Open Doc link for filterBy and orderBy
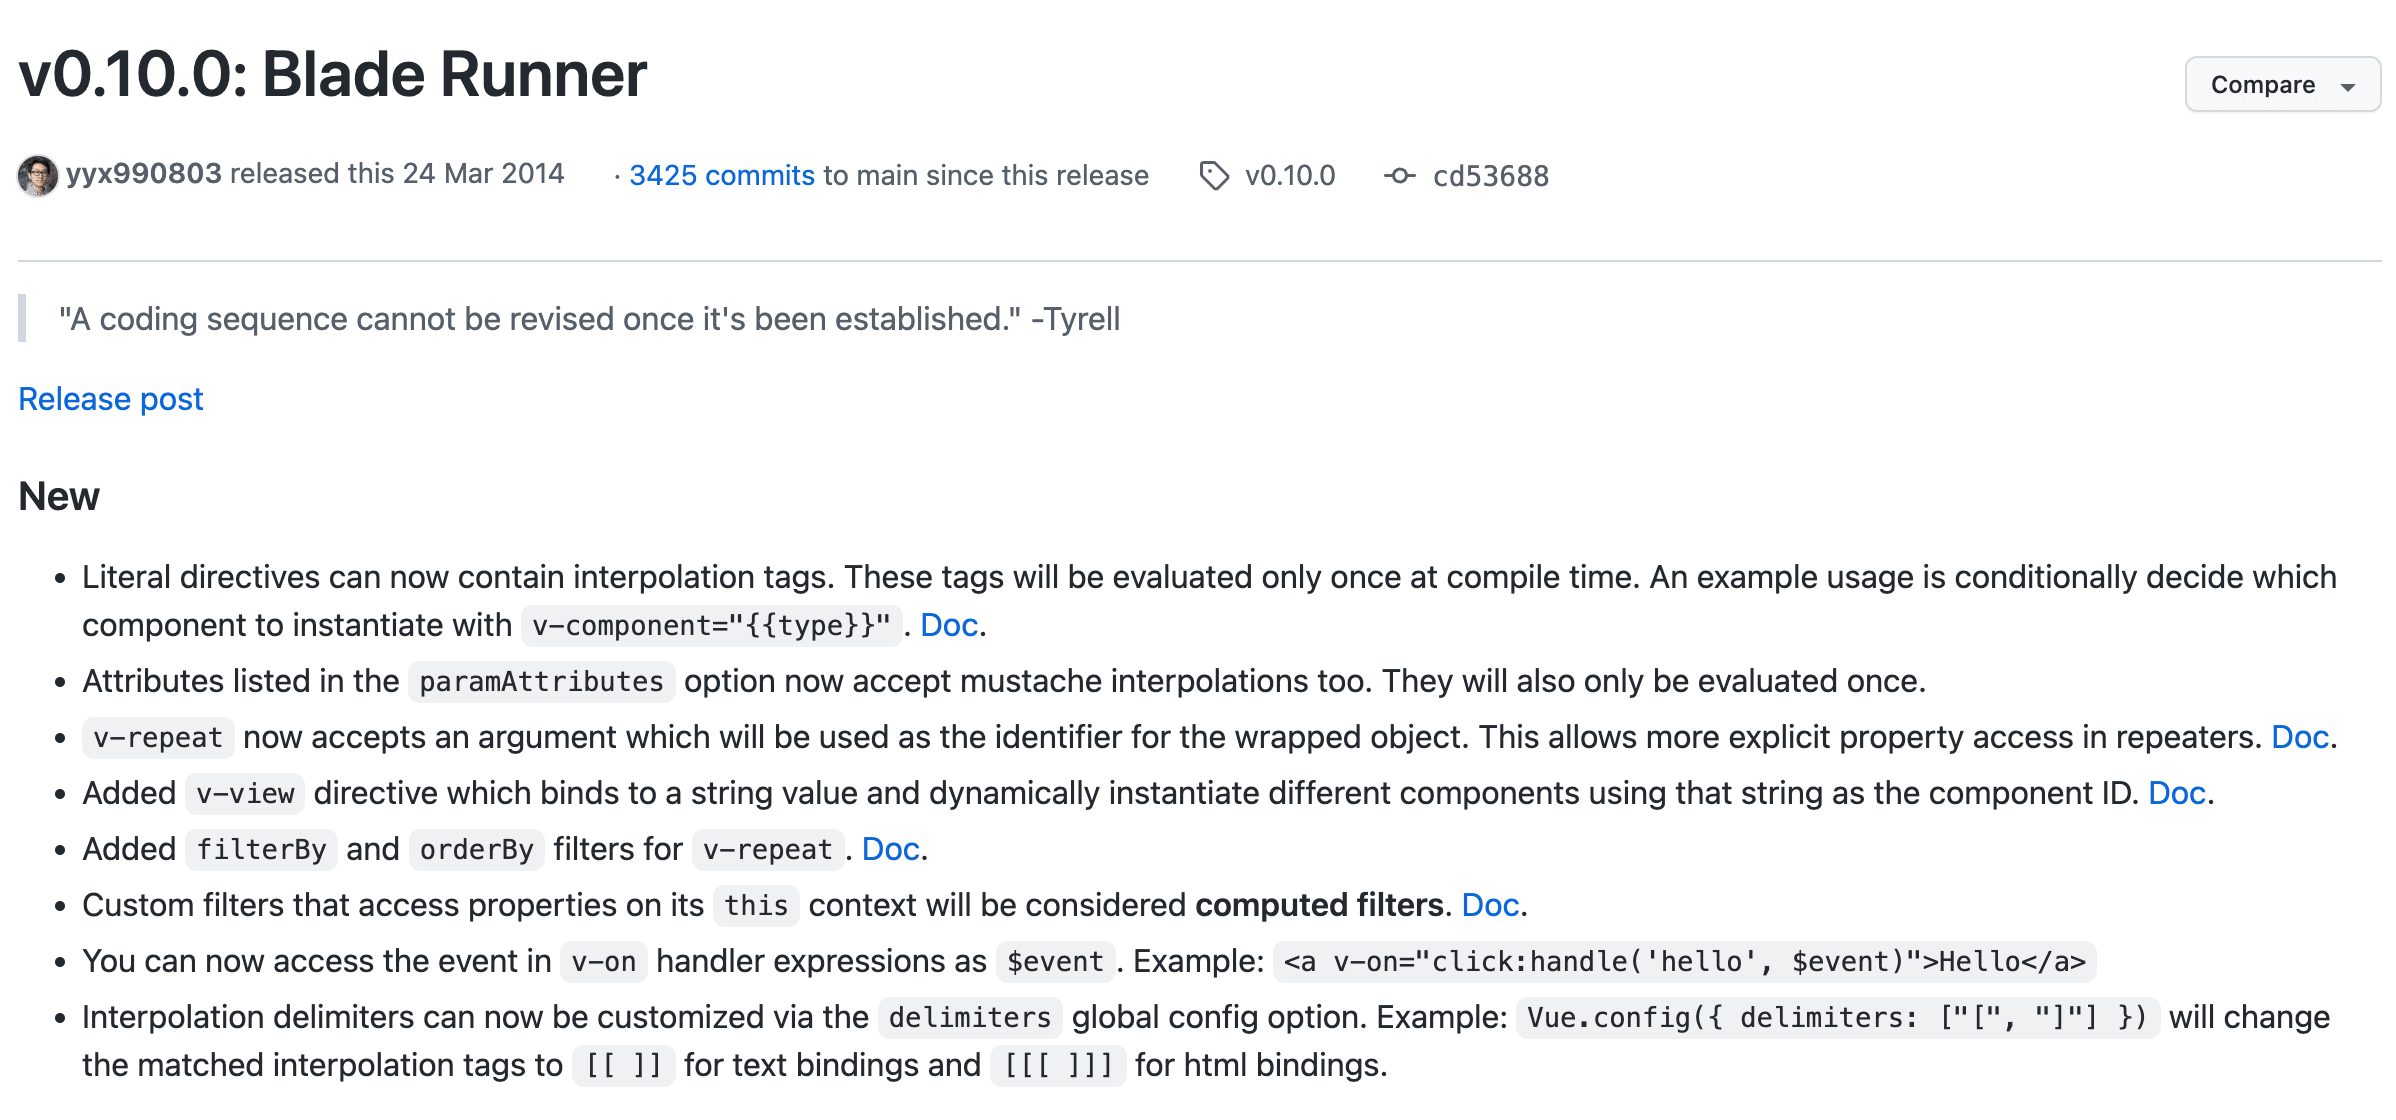 click(890, 849)
